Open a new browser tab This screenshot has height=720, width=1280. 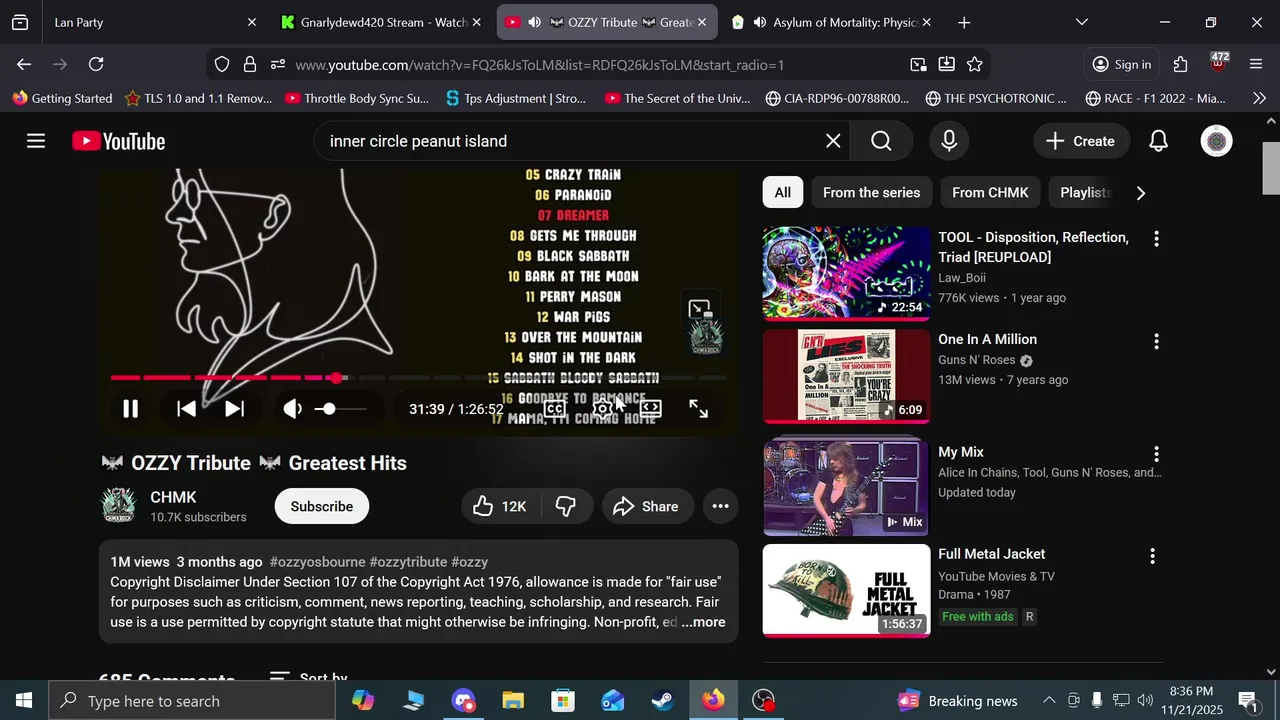pos(964,22)
